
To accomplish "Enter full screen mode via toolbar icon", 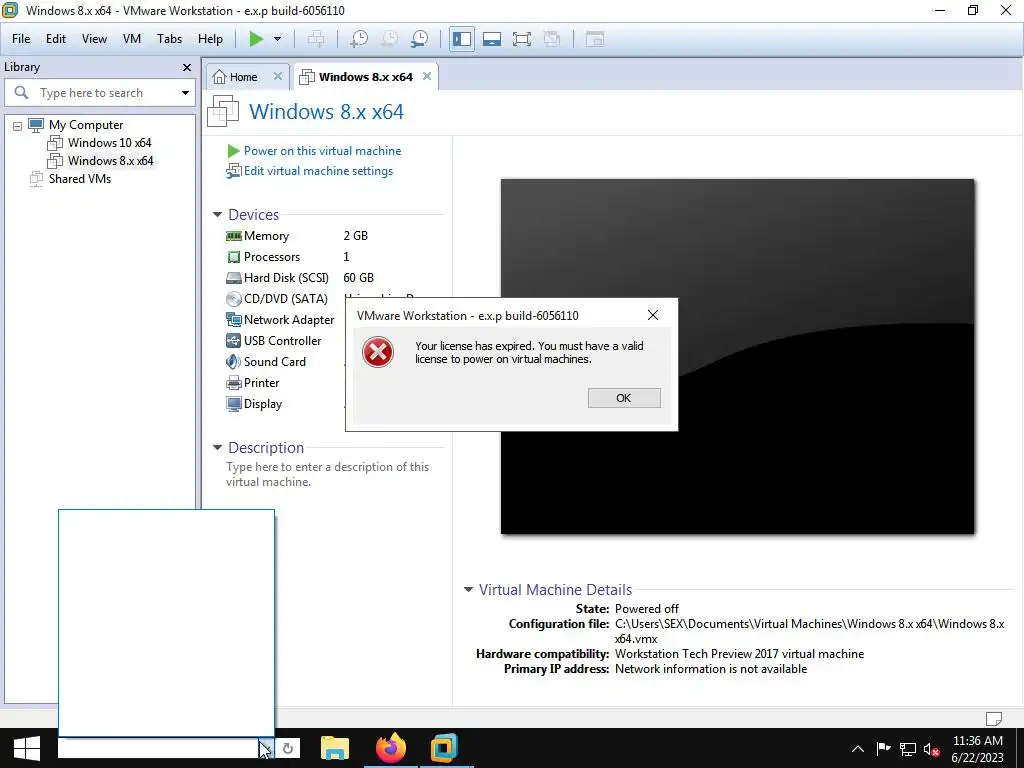I will pyautogui.click(x=522, y=39).
